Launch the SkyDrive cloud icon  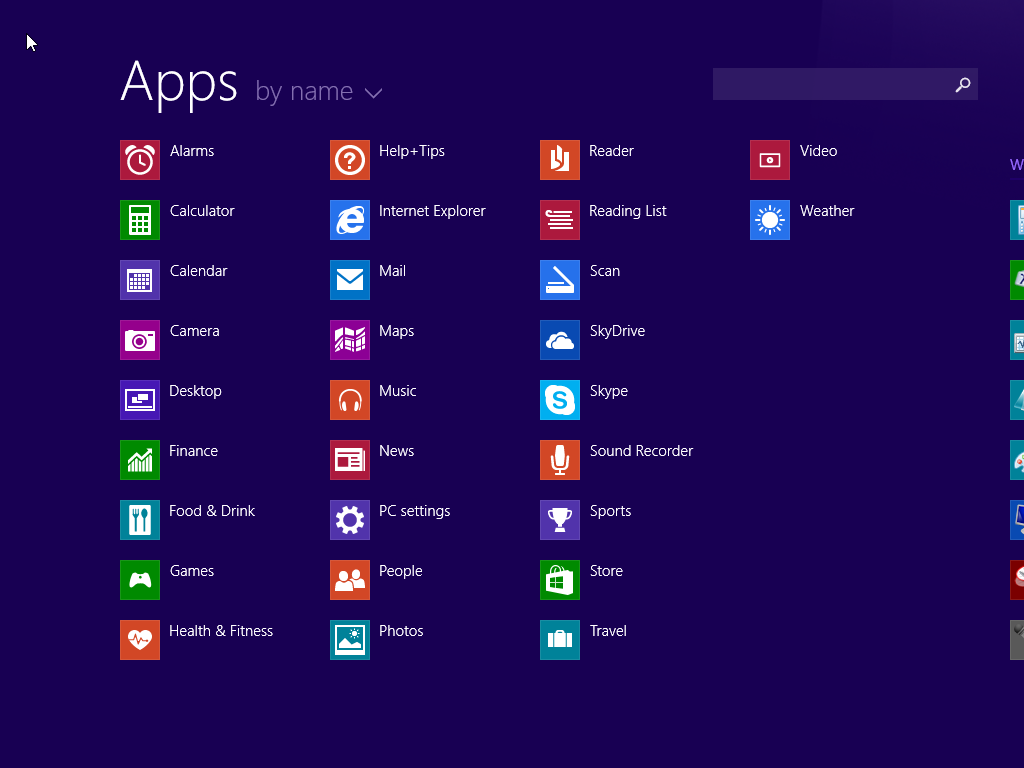click(560, 340)
